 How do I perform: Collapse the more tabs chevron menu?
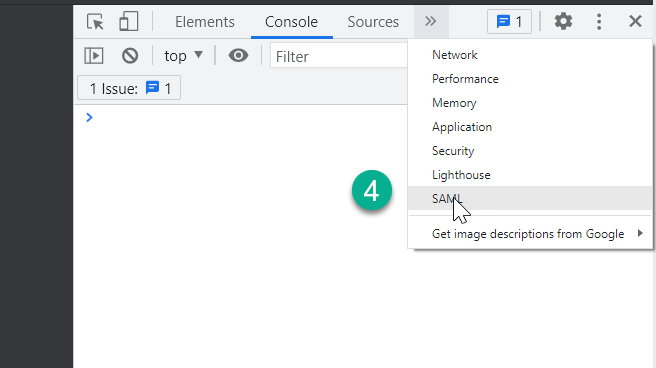(431, 21)
